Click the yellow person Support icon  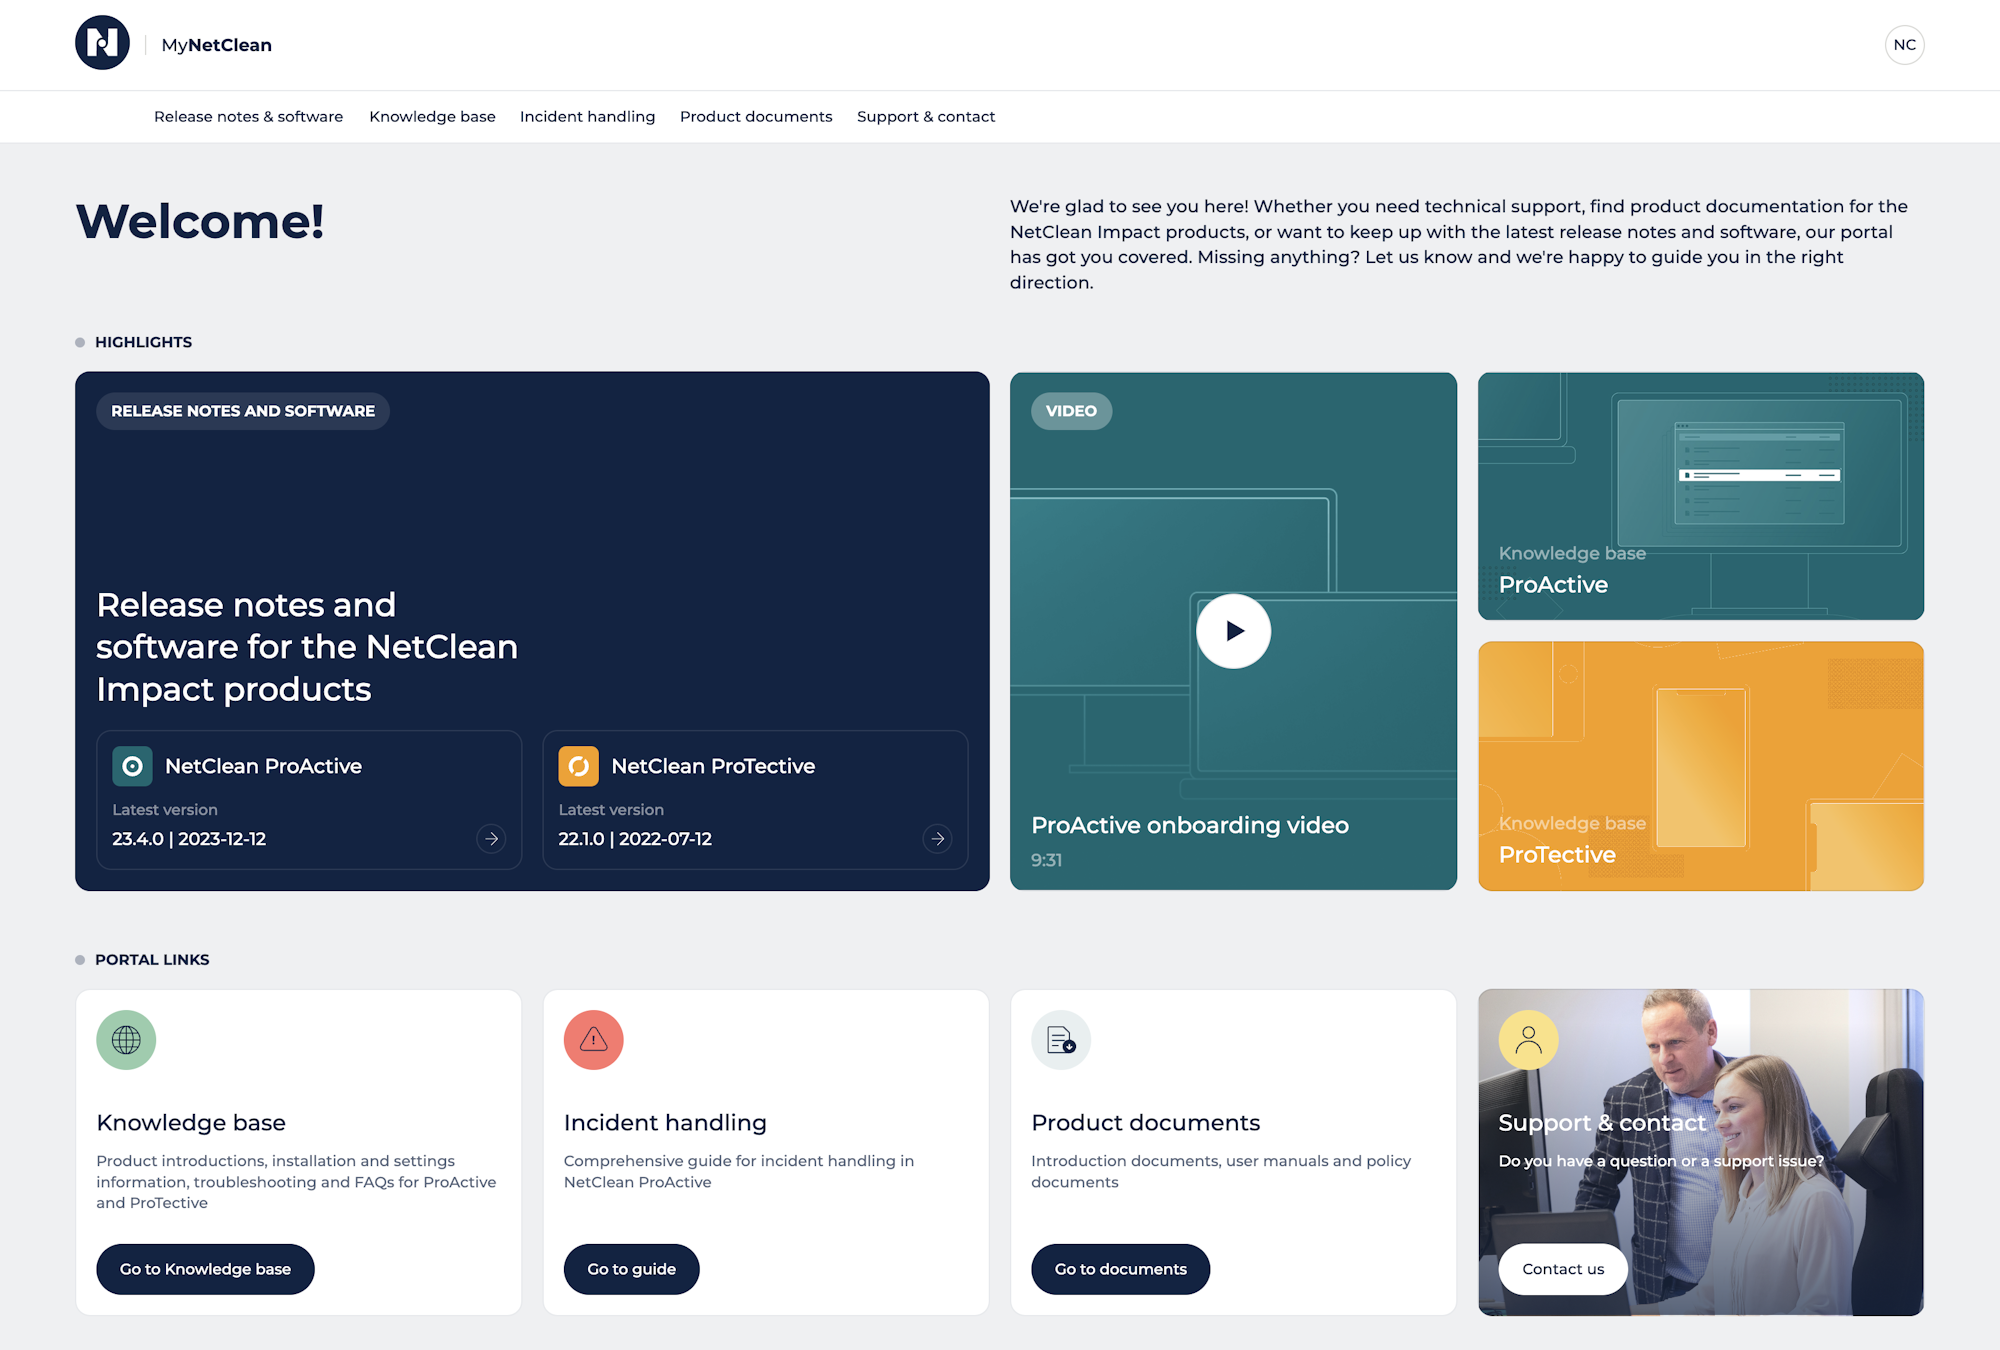pos(1528,1040)
